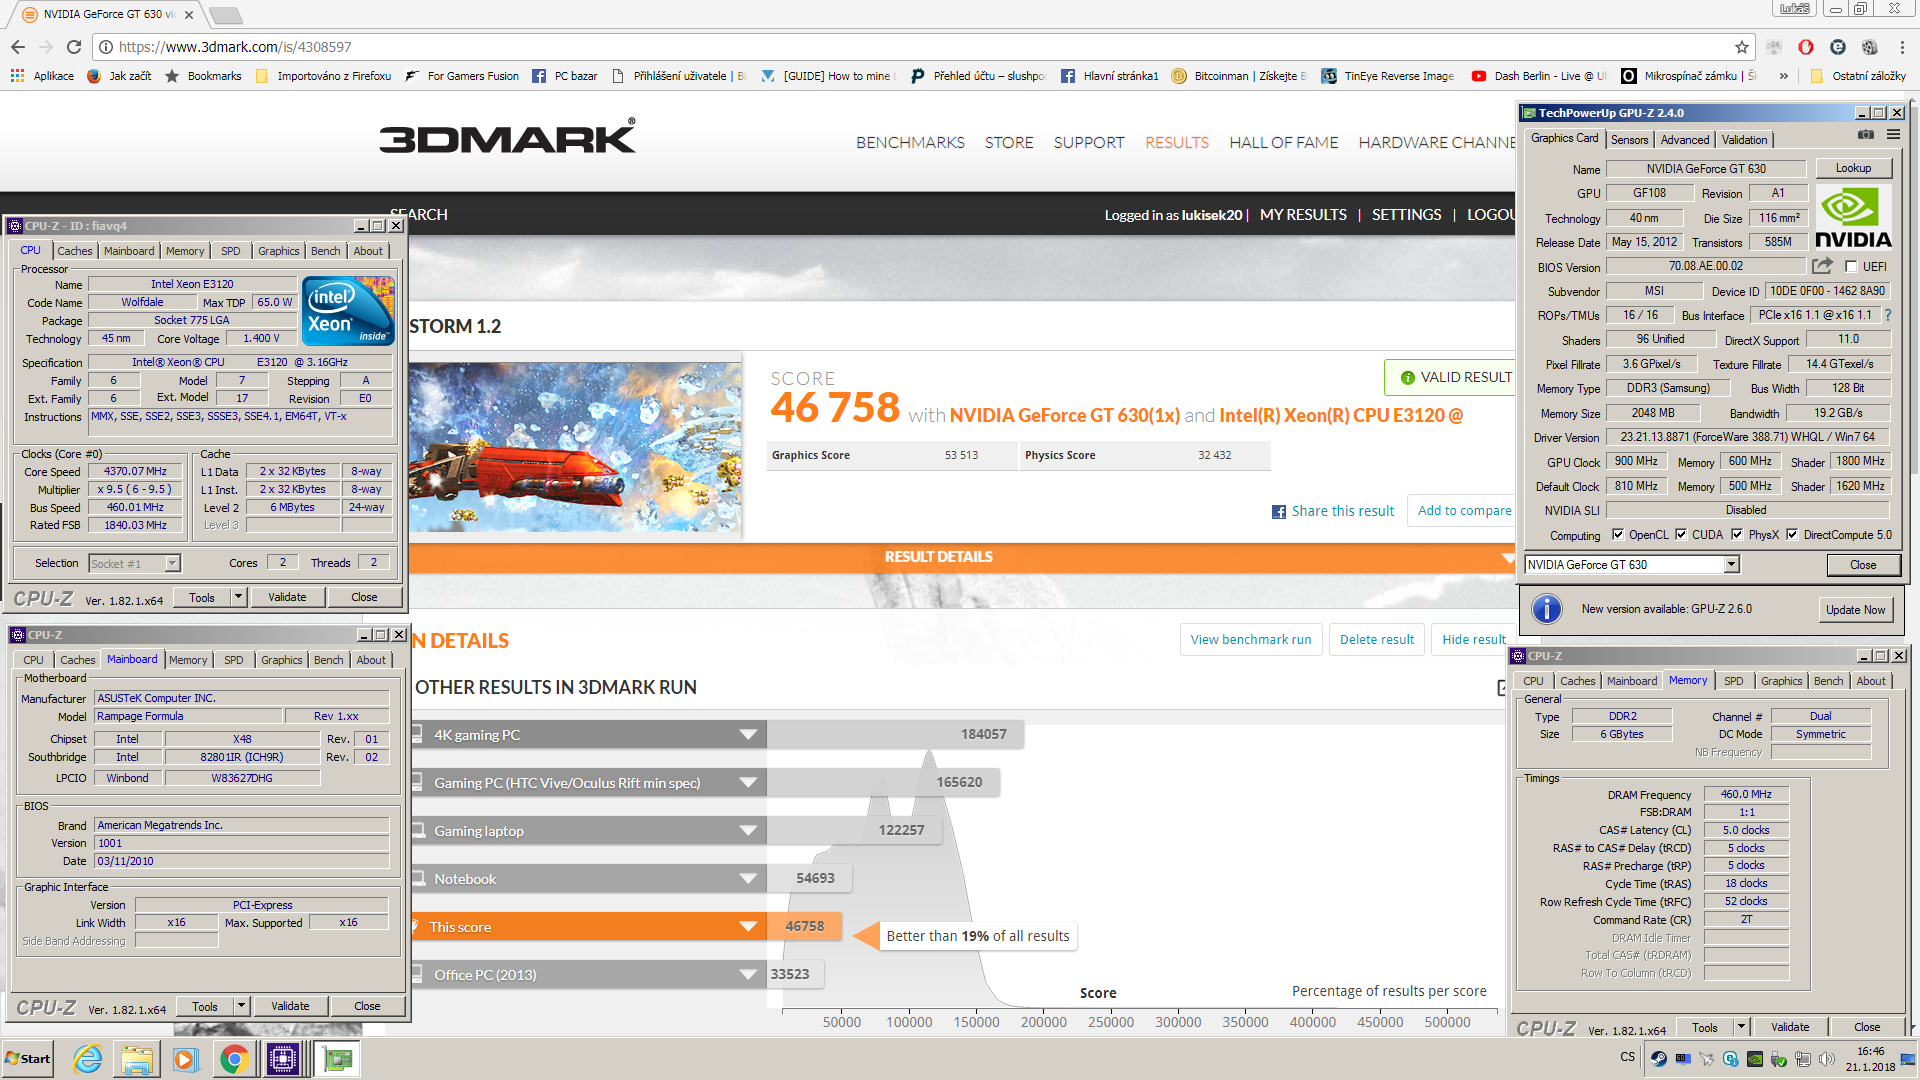Click the Delete result button
The image size is (1920, 1080).
(x=1376, y=640)
